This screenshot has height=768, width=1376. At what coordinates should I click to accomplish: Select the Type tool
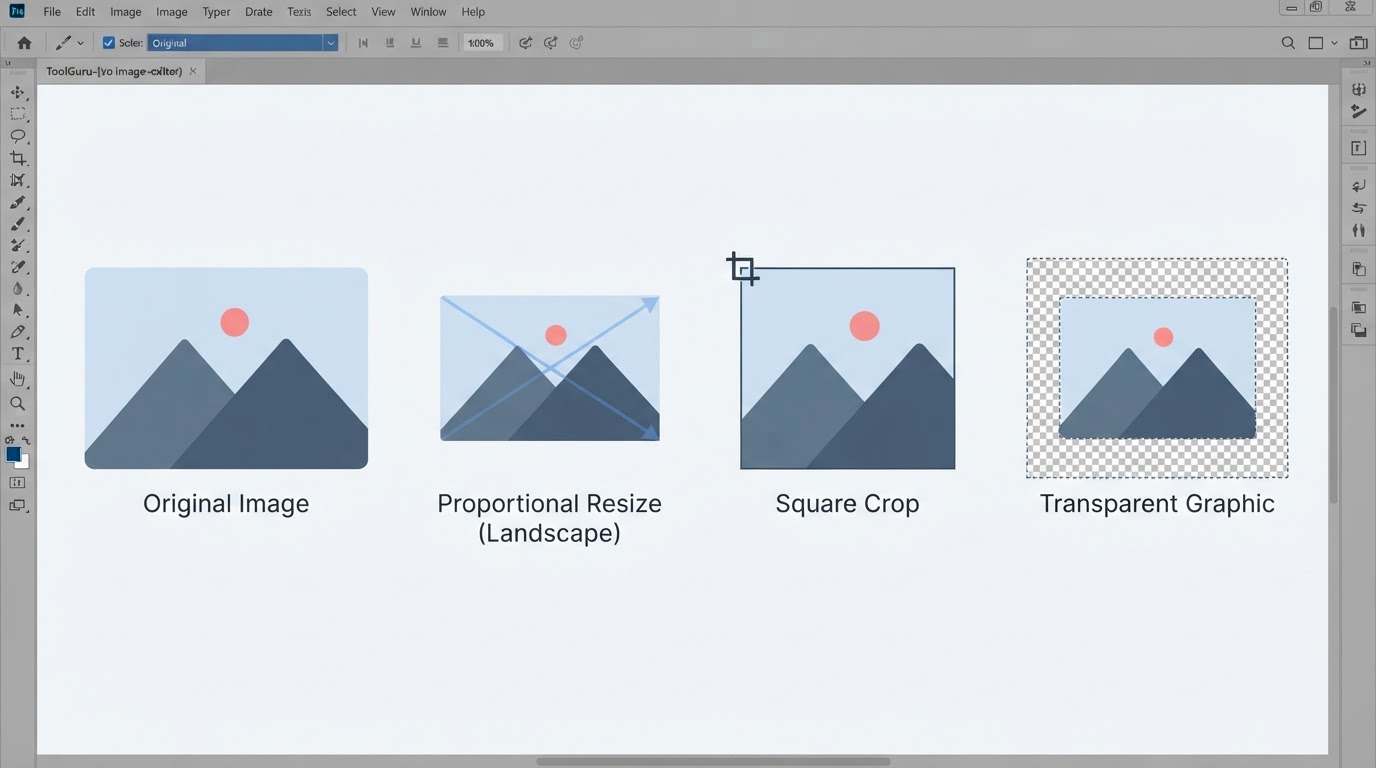click(x=17, y=354)
